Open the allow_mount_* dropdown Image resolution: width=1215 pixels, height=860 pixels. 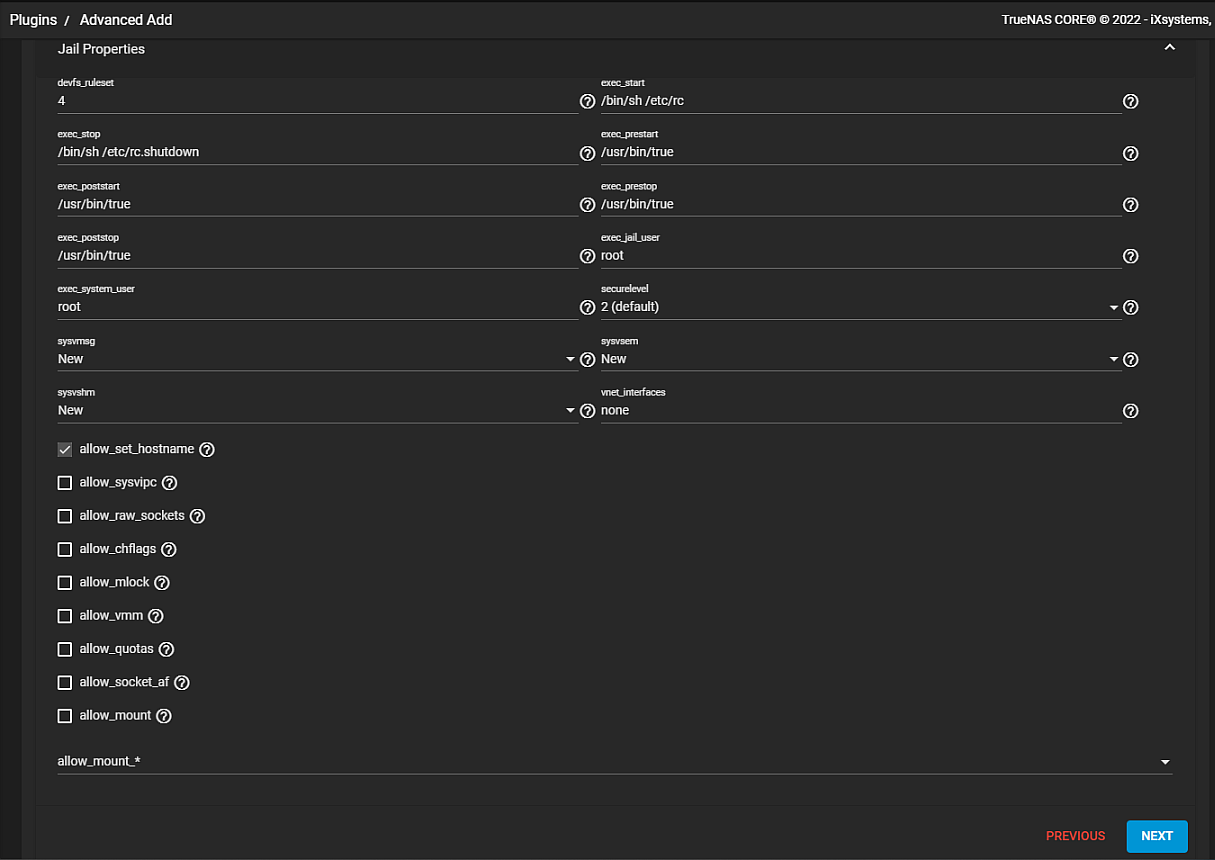coord(614,762)
